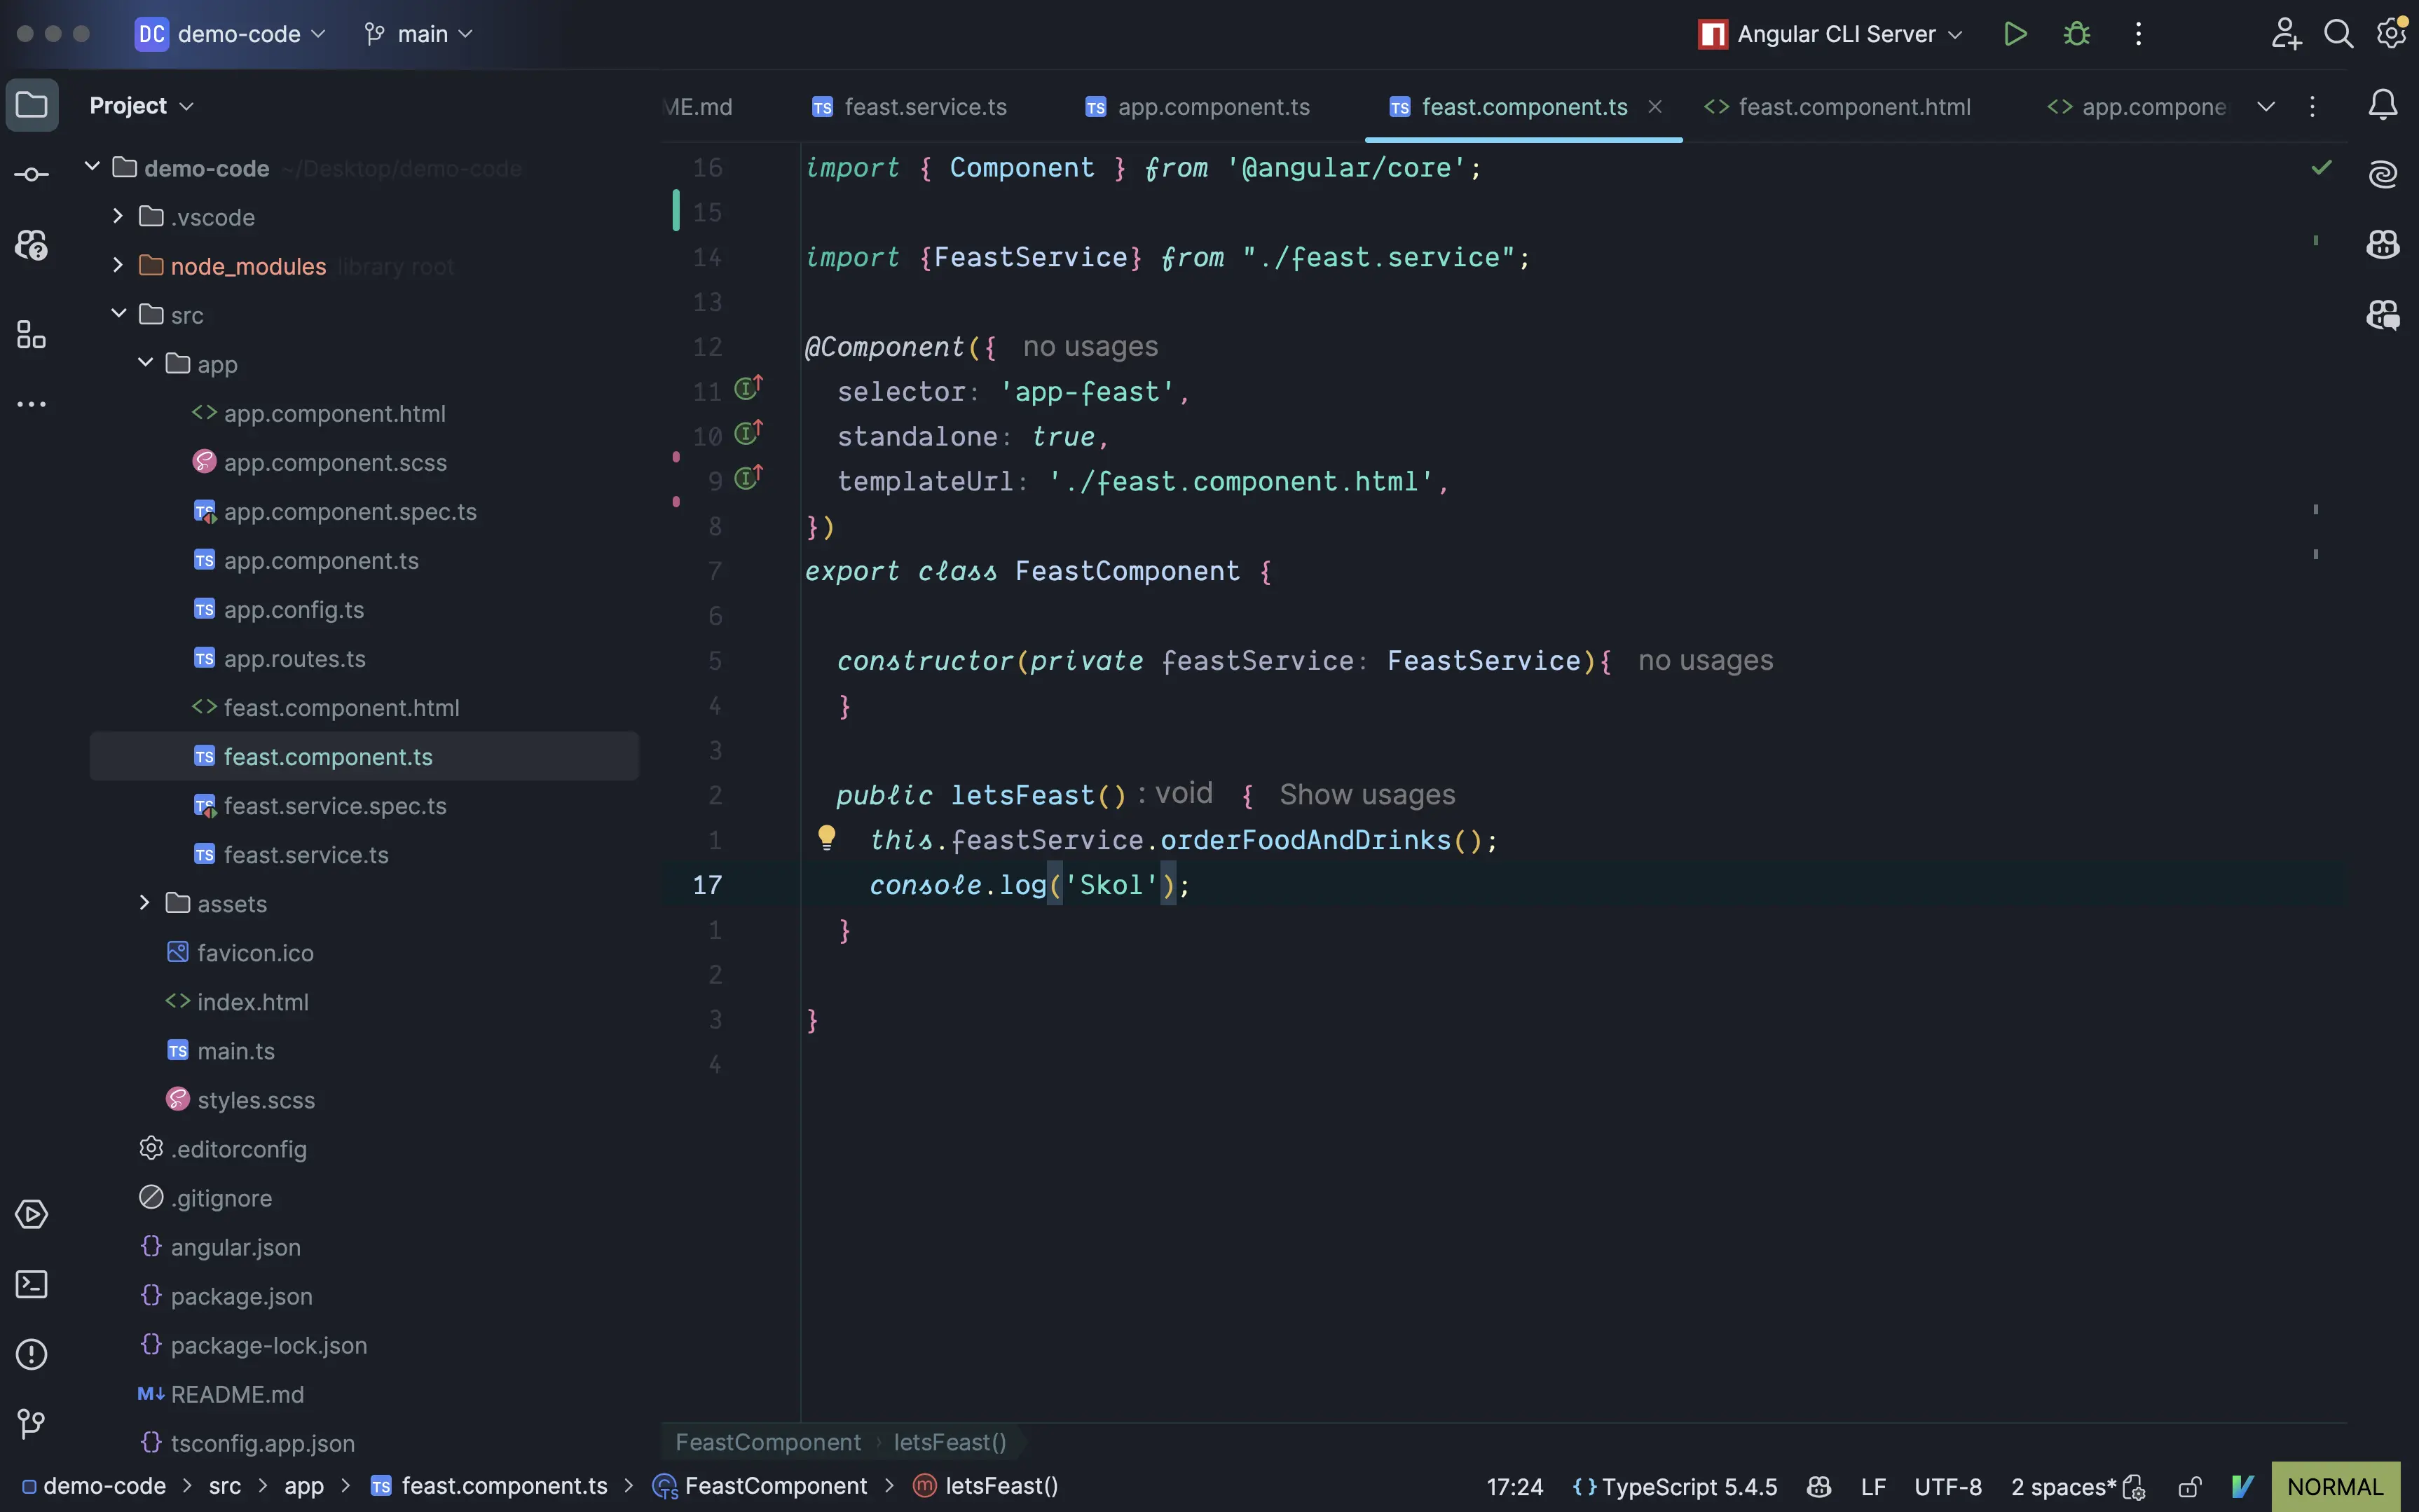The image size is (2419, 1512).
Task: Open the Notifications bell icon
Action: pos(2383,105)
